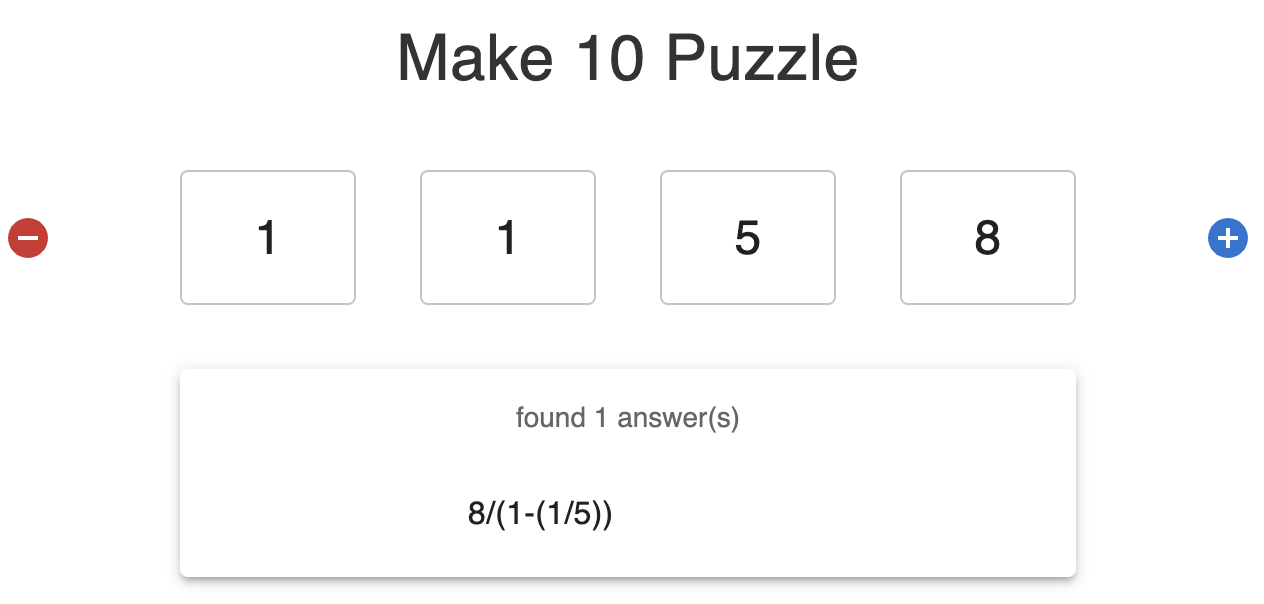Screen dimensions: 1264x604
Task: Click inside the results panel
Action: (x=627, y=470)
